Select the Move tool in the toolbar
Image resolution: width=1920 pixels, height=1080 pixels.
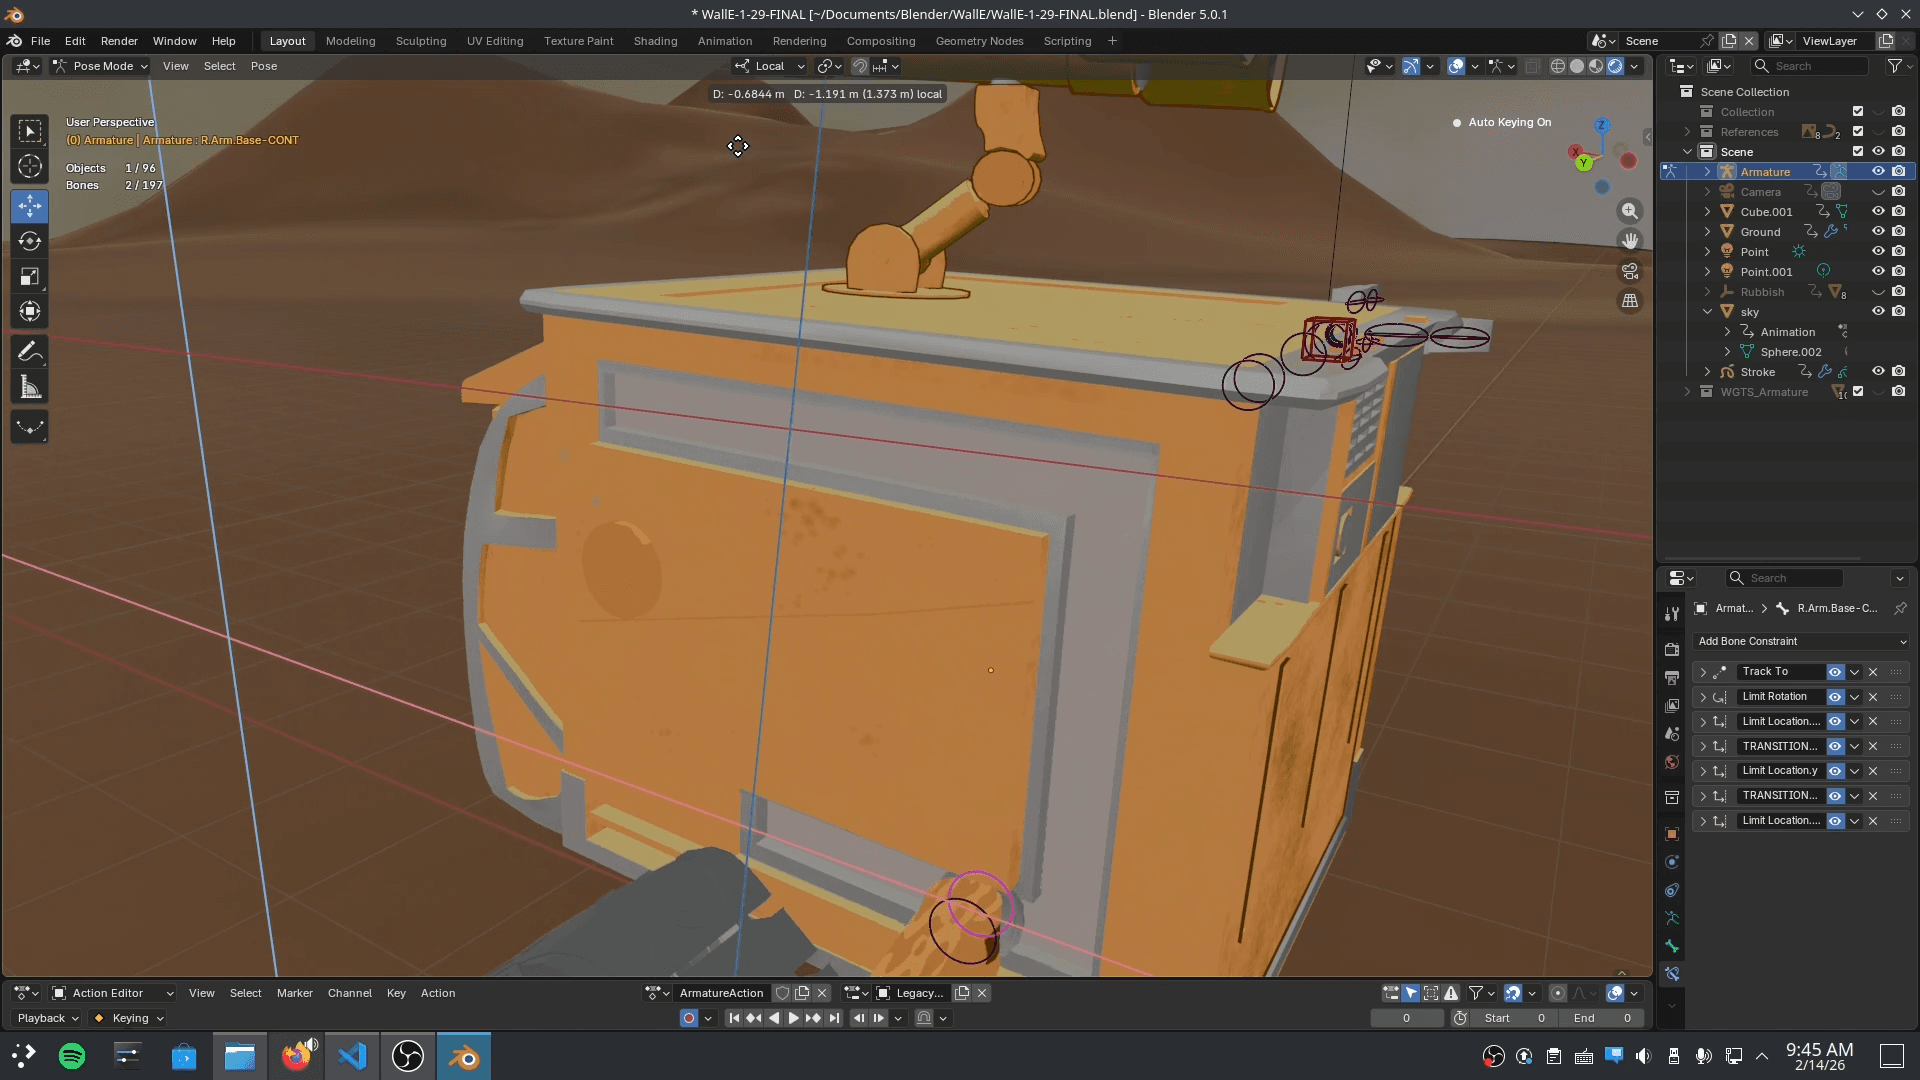30,205
